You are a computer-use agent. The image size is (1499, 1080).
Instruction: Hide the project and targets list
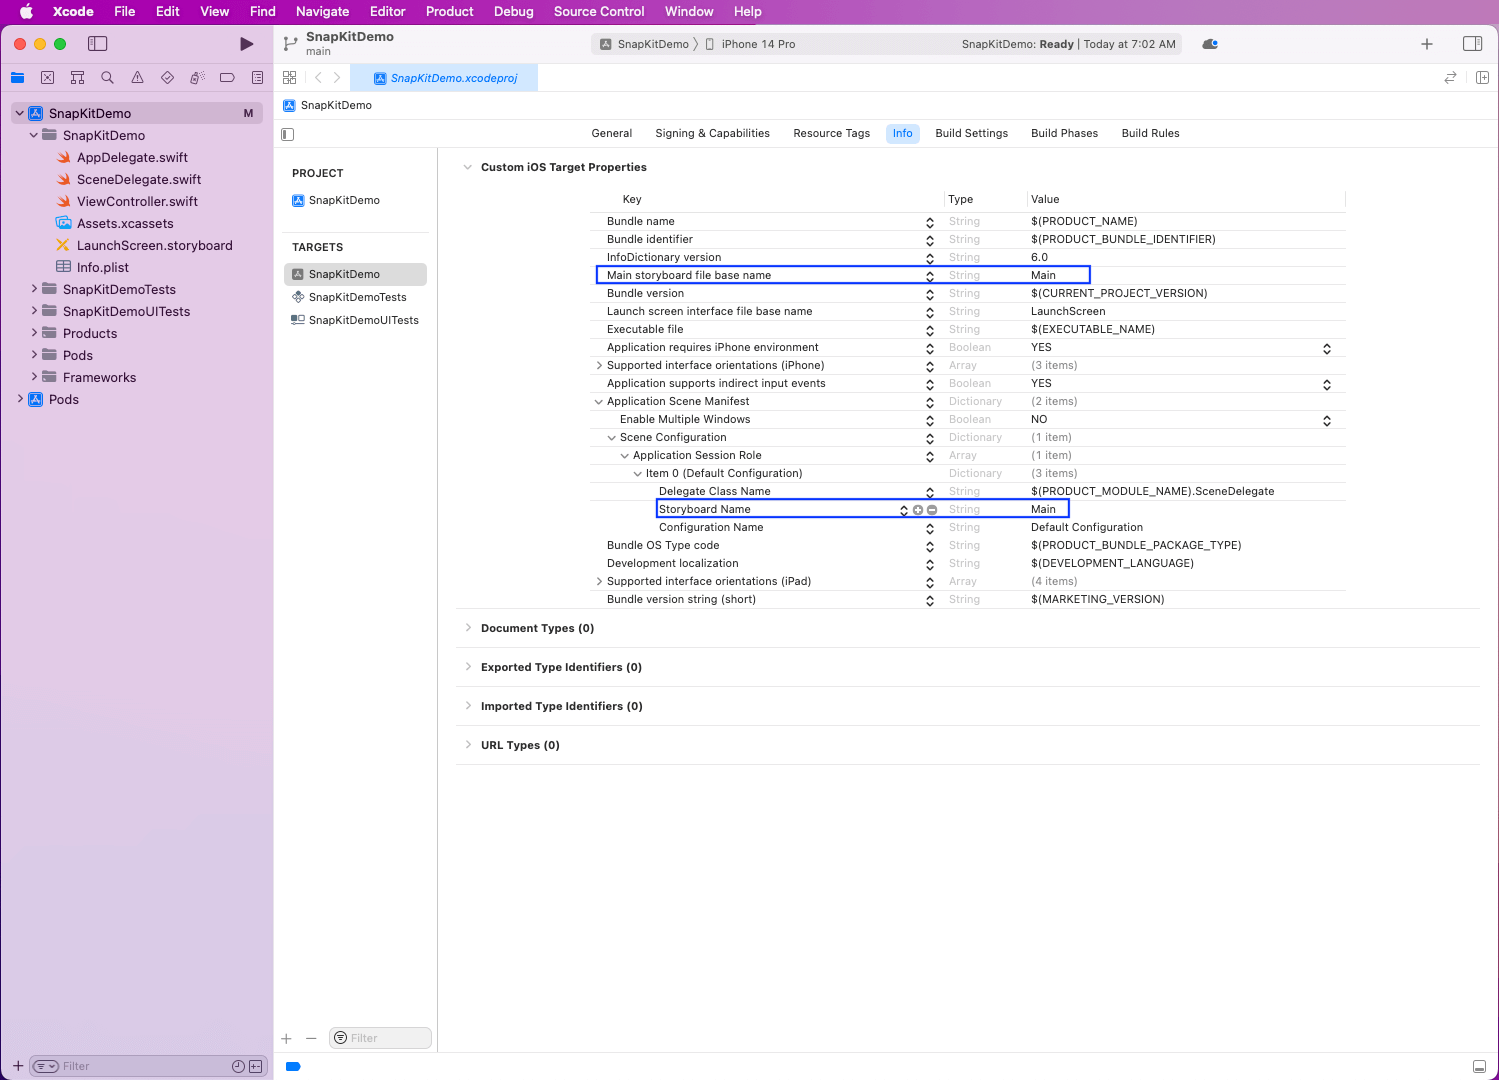tap(288, 134)
